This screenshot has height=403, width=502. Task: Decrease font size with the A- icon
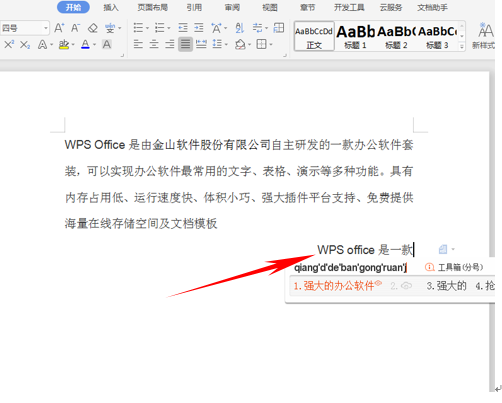75,28
